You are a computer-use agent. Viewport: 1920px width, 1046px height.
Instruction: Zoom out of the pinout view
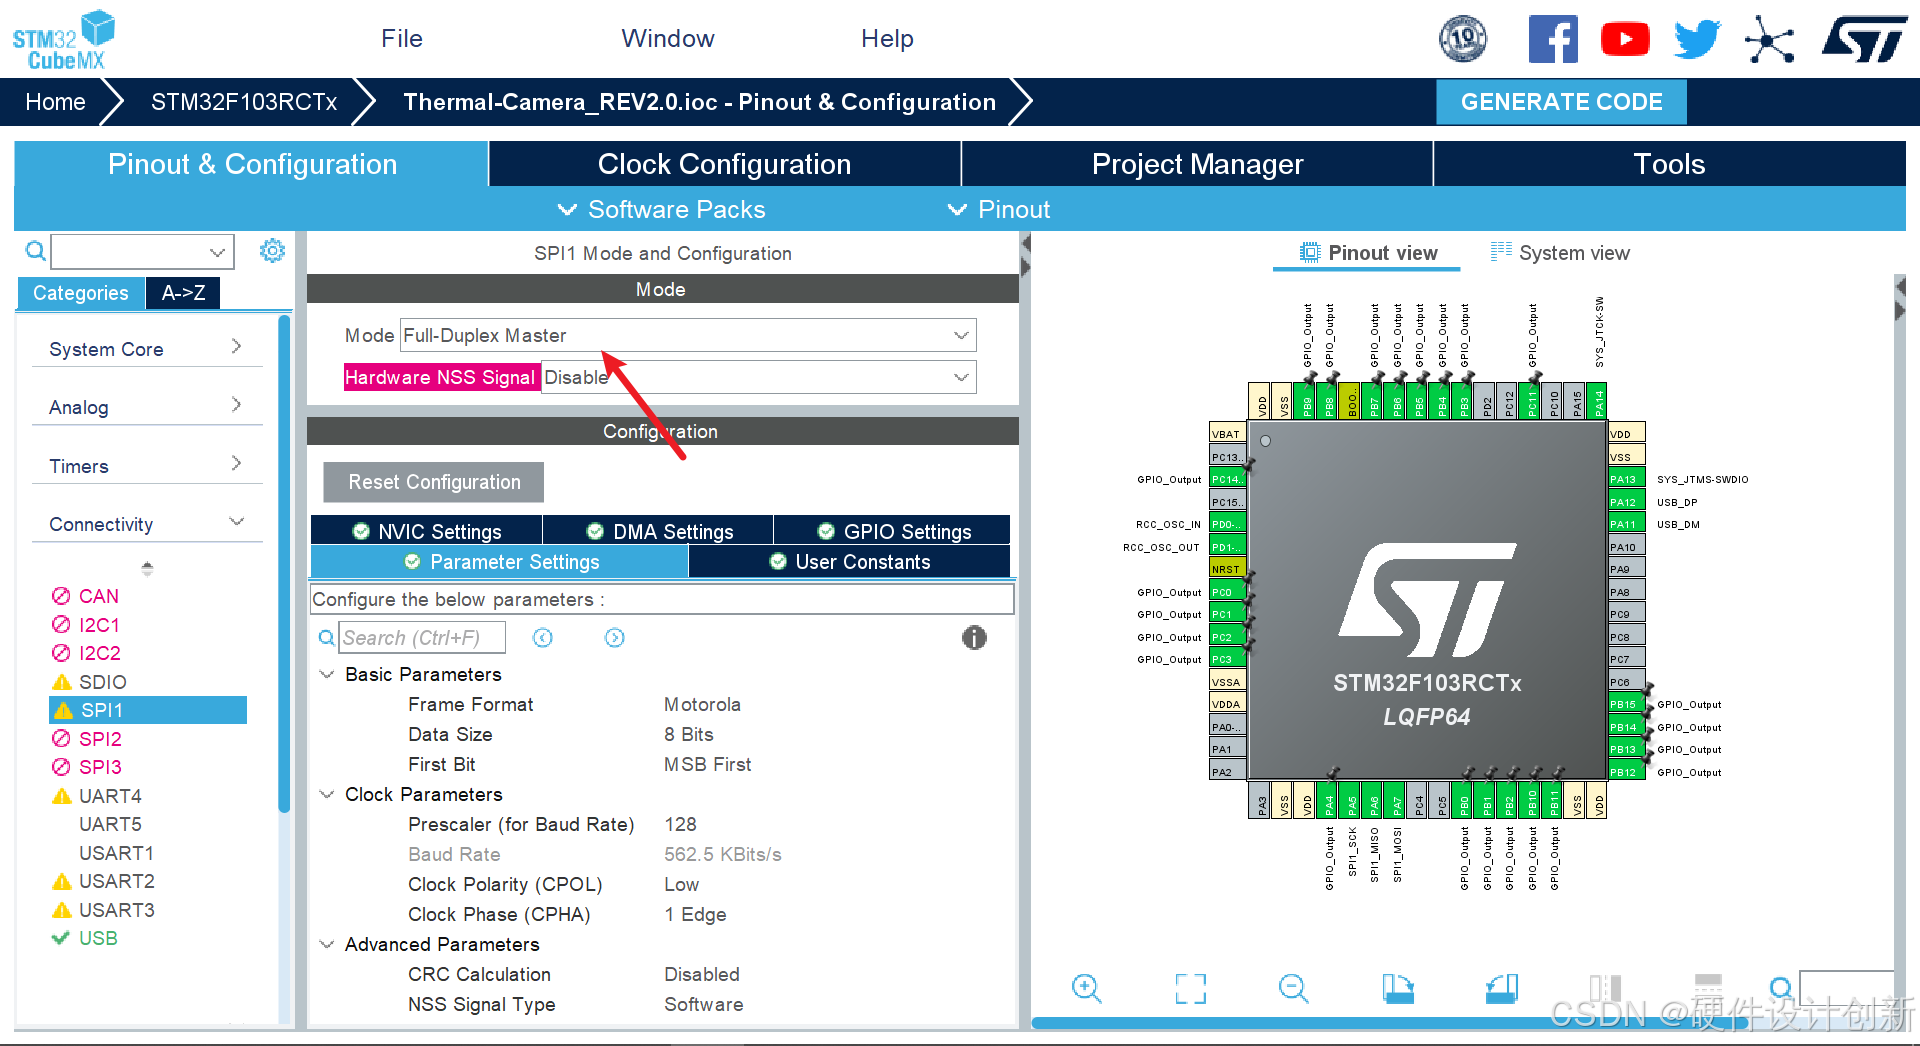[x=1293, y=989]
